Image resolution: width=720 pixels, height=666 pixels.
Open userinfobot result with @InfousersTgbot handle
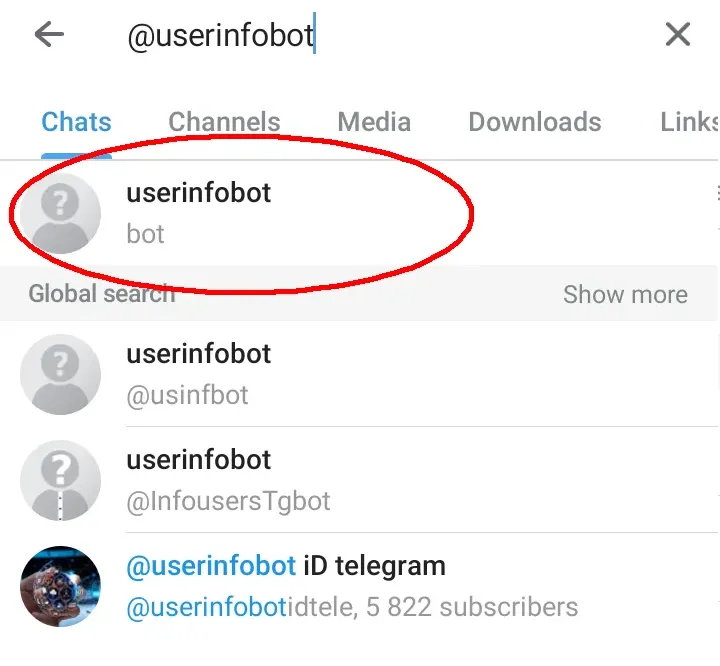tap(300, 480)
